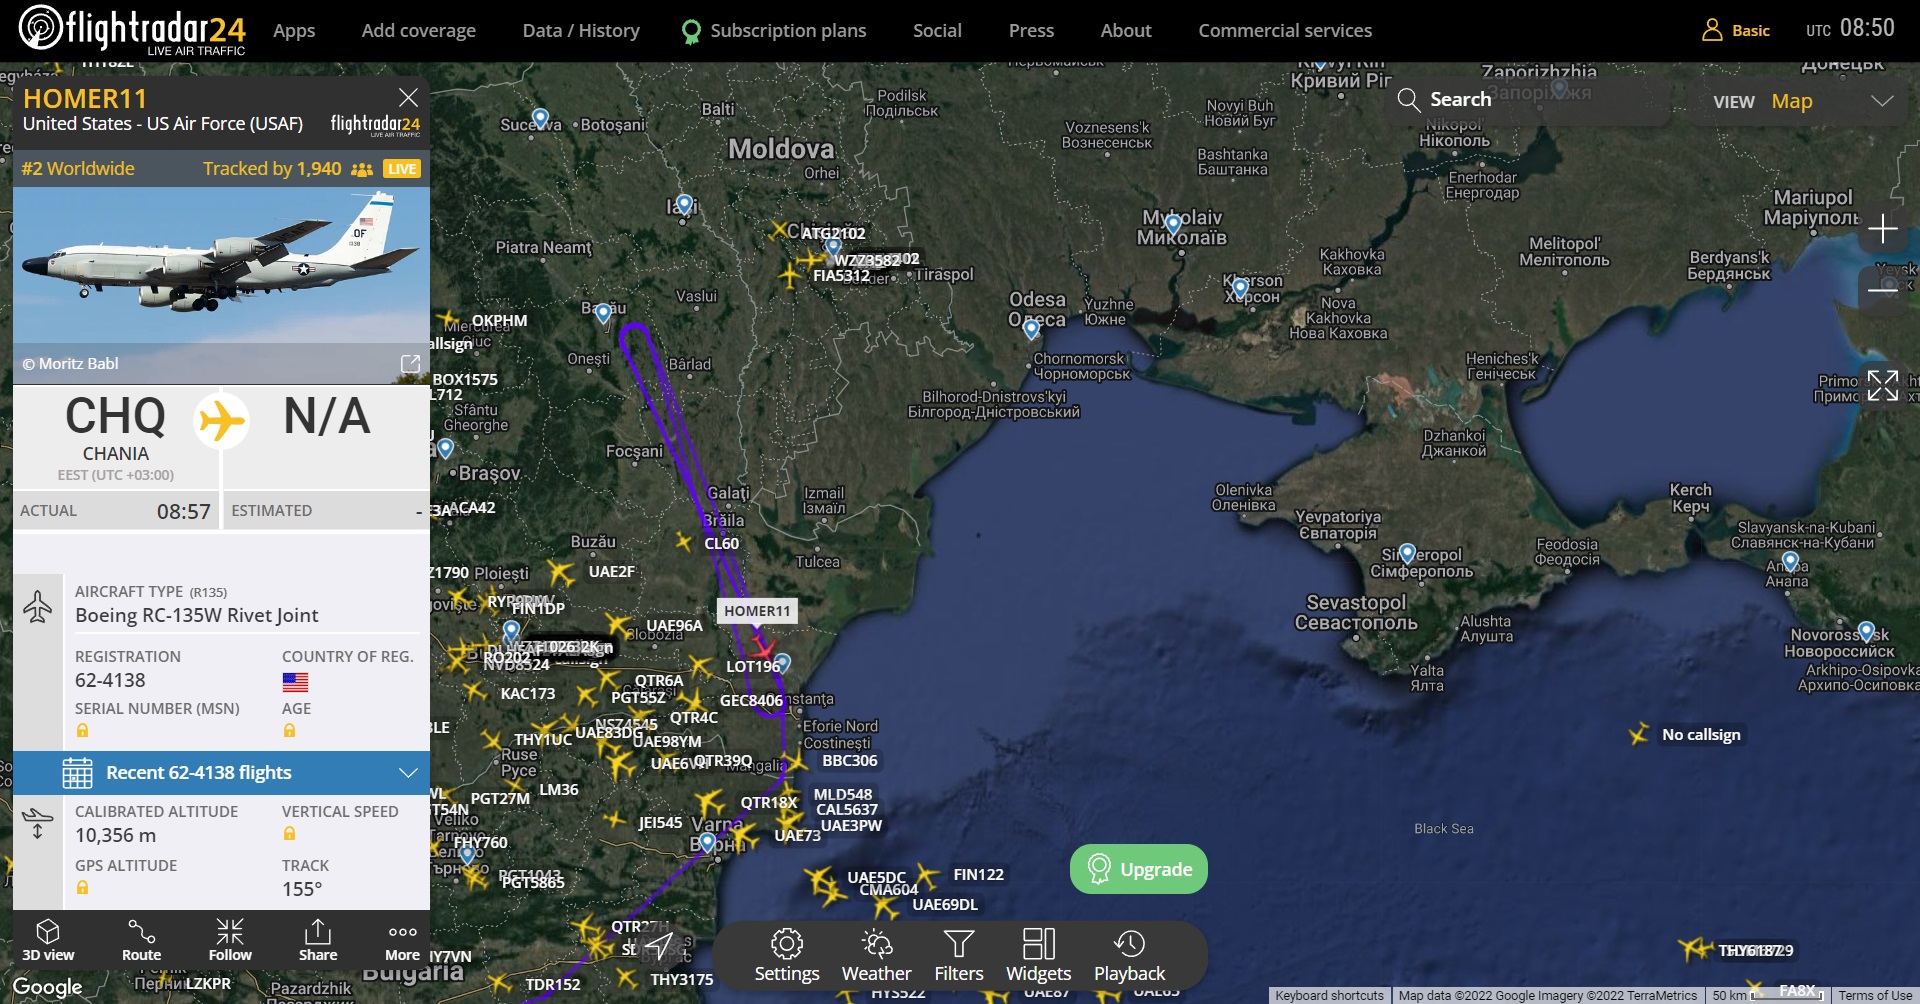Toggle fullscreen map mode
1920x1004 pixels.
[1882, 385]
